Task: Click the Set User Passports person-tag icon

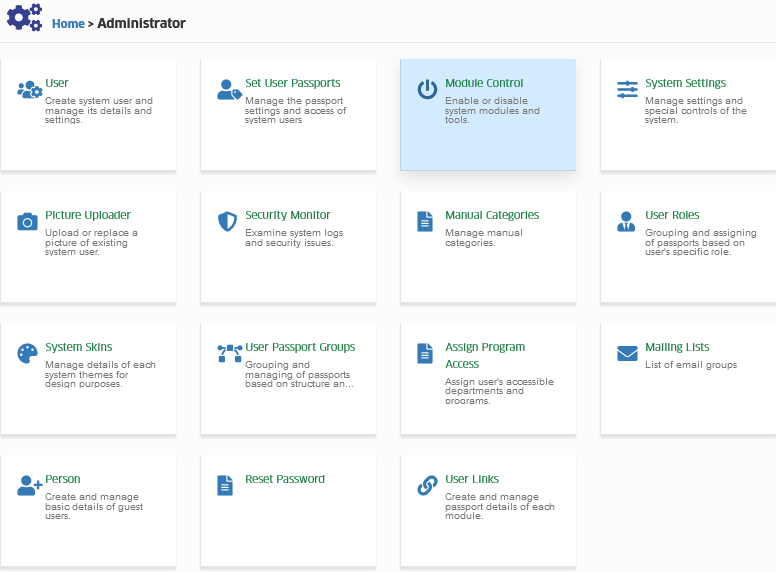Action: 229,90
